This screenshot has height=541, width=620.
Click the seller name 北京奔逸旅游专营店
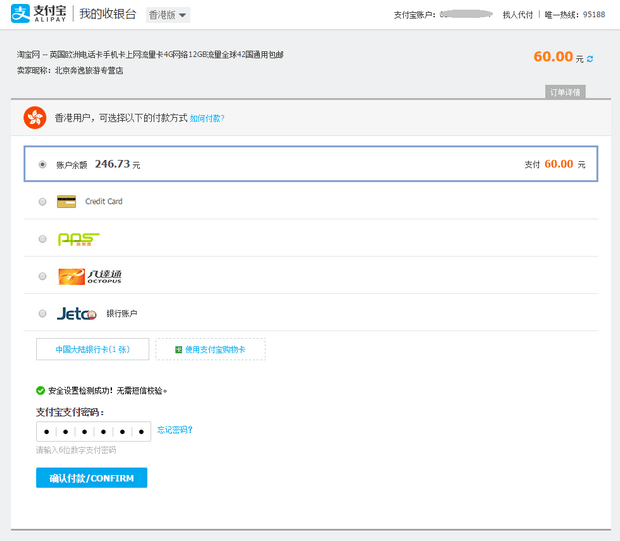coord(89,70)
